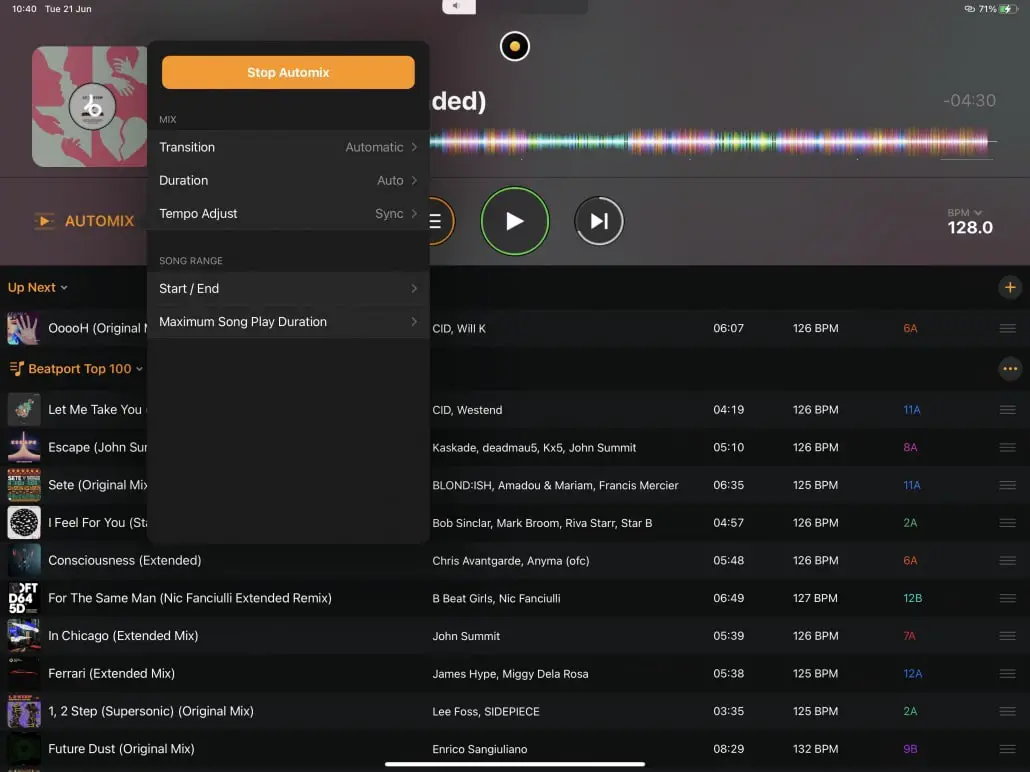
Task: Open the Duration mix setting
Action: pyautogui.click(x=288, y=180)
